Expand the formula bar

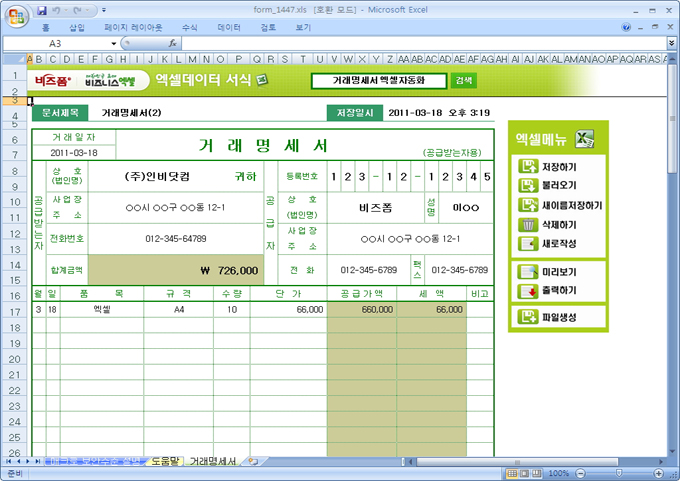coord(670,44)
